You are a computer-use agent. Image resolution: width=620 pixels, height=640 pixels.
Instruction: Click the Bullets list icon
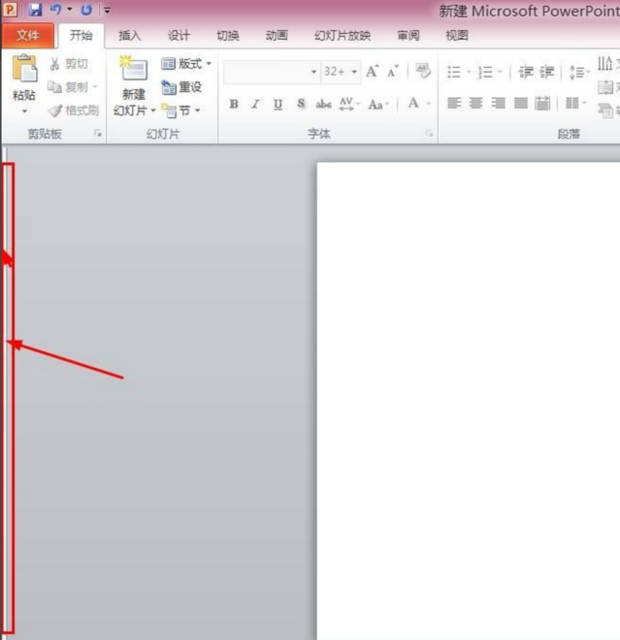pyautogui.click(x=454, y=72)
